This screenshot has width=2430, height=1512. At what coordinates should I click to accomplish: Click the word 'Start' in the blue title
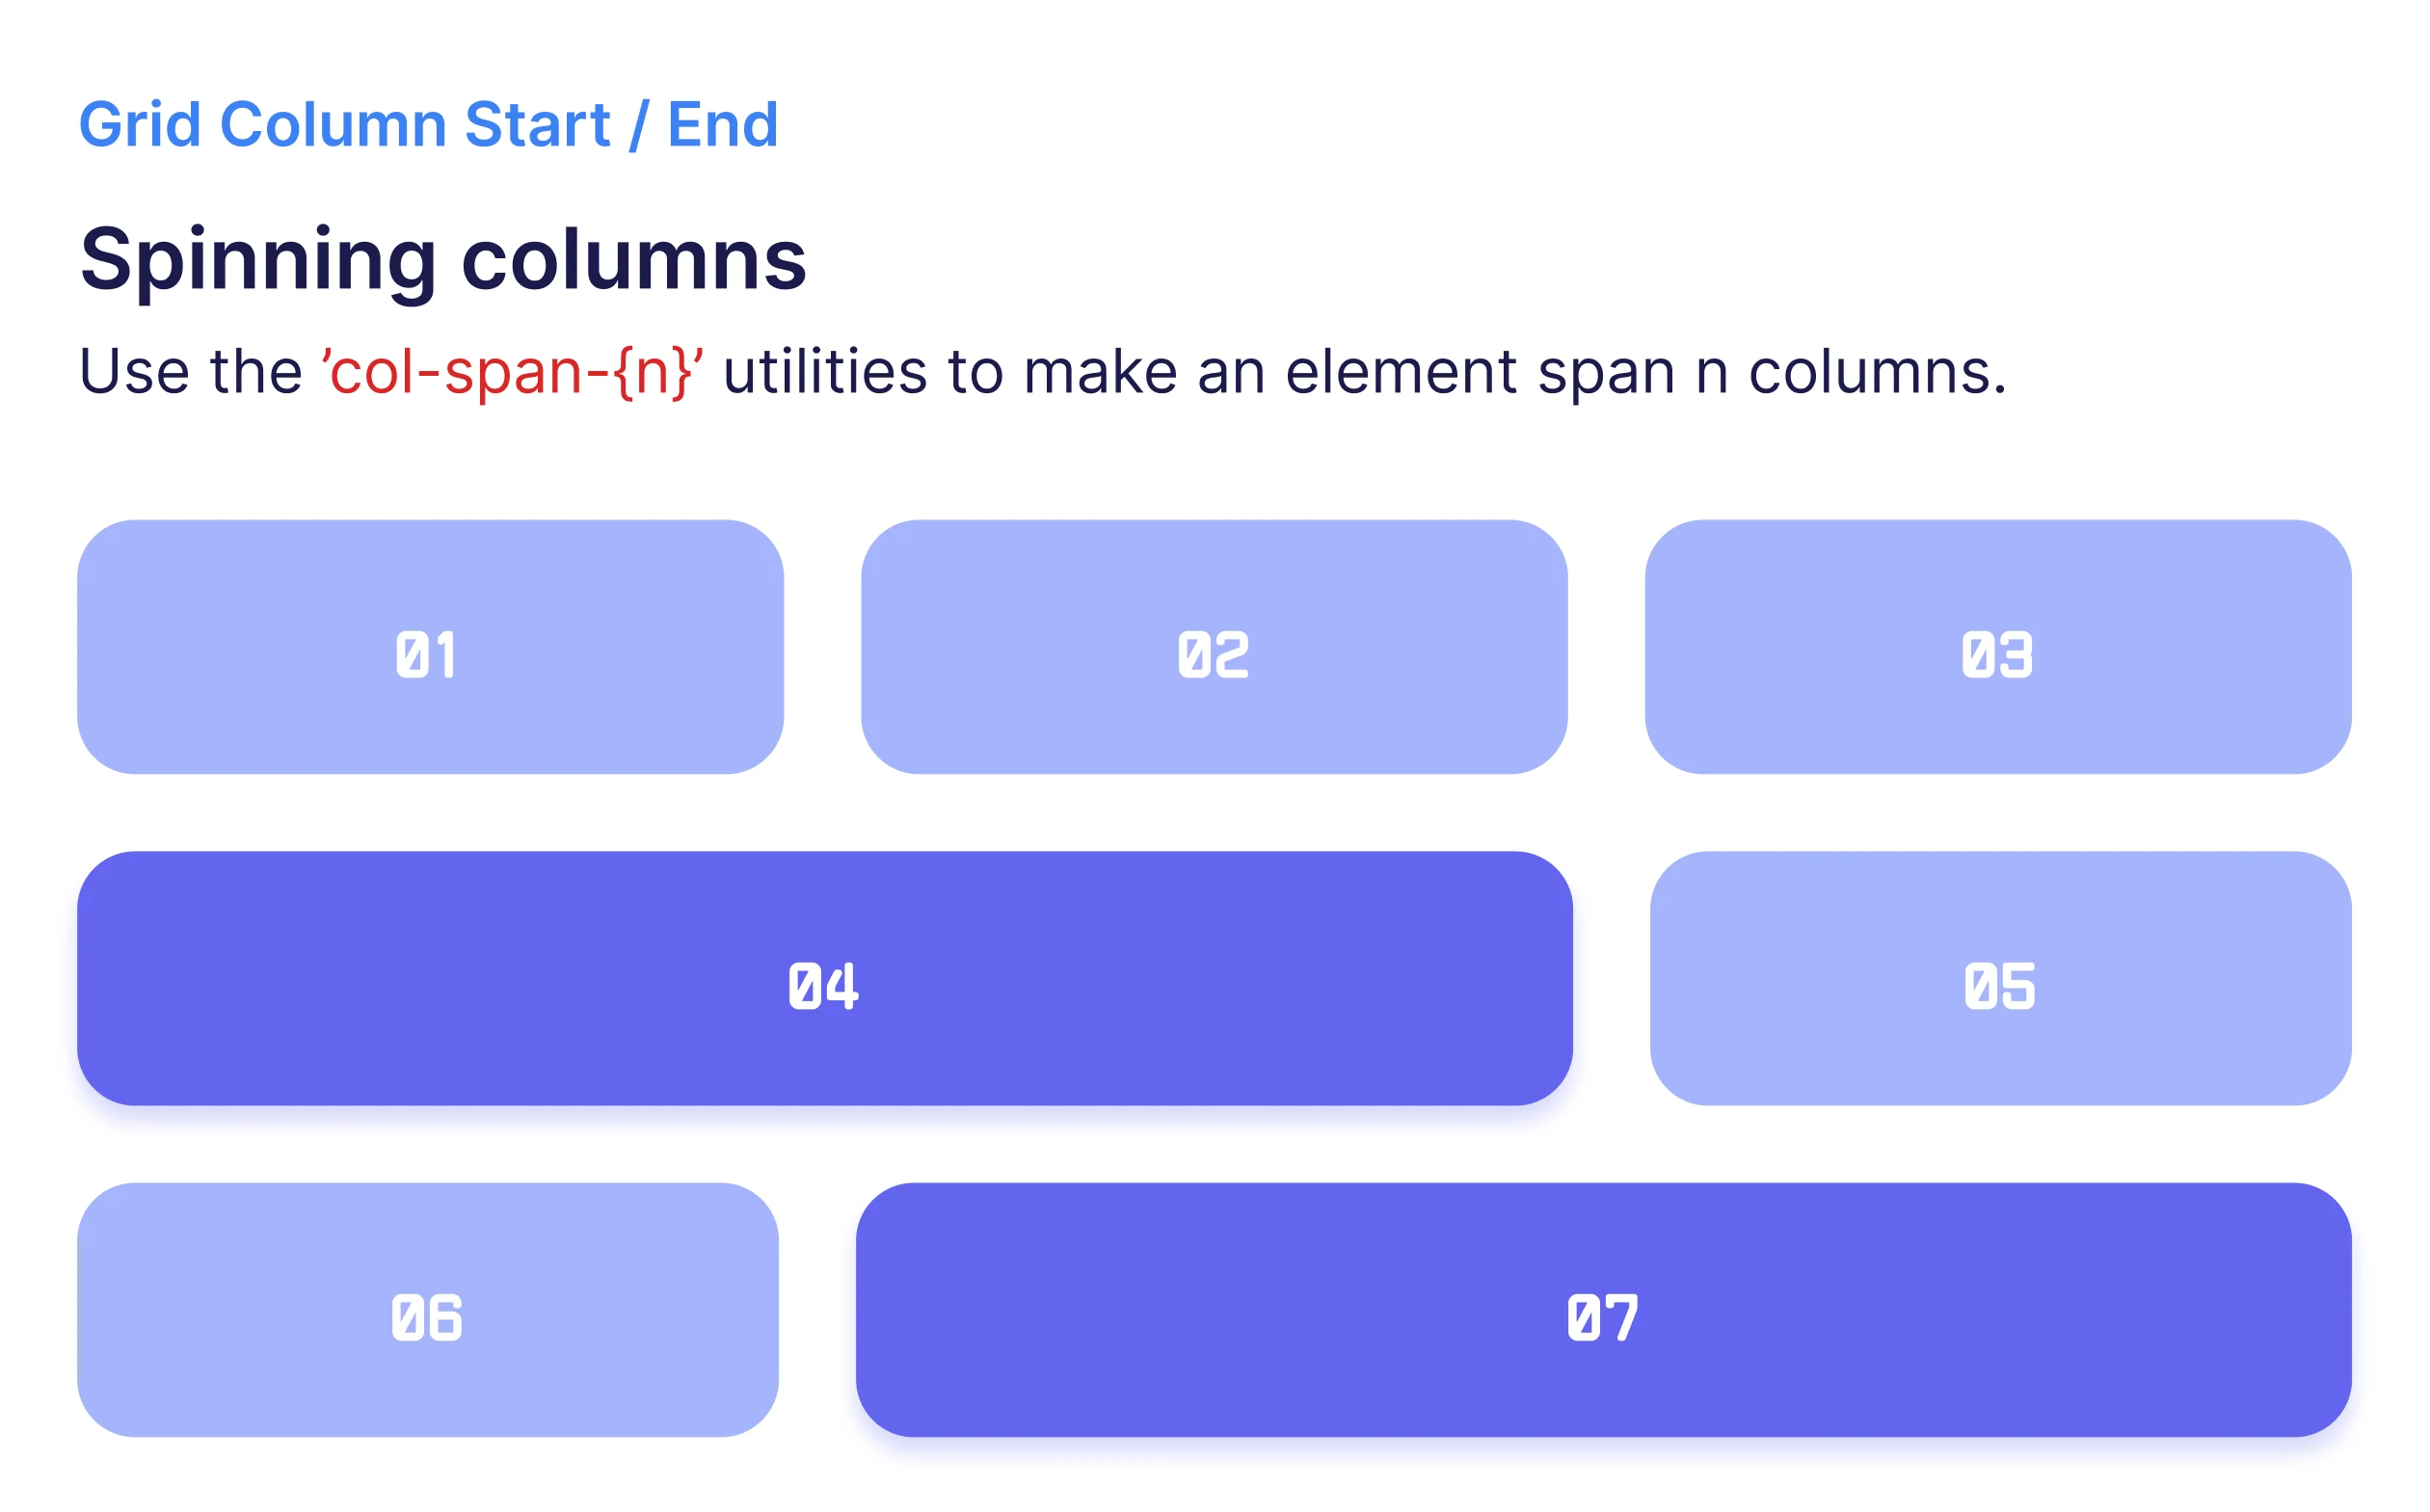(x=537, y=125)
